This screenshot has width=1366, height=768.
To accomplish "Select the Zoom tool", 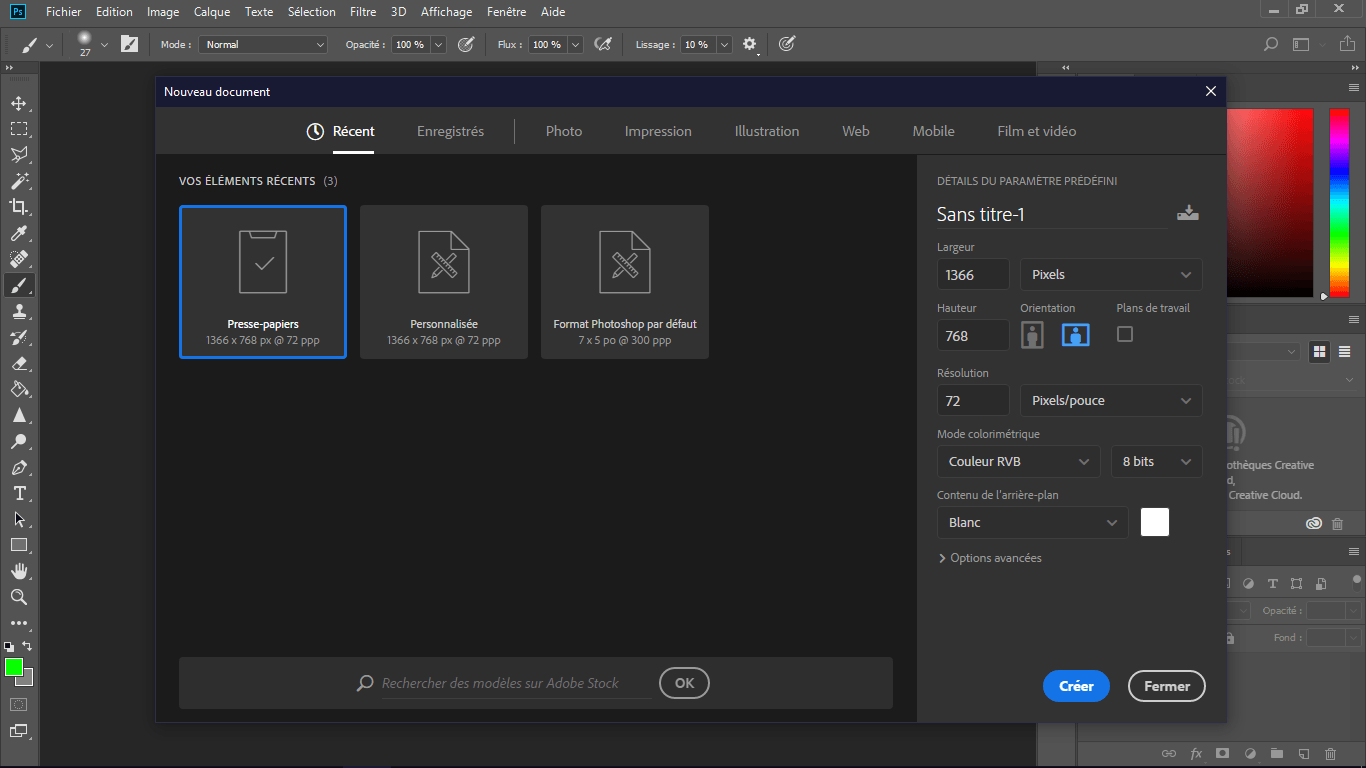I will pyautogui.click(x=18, y=597).
